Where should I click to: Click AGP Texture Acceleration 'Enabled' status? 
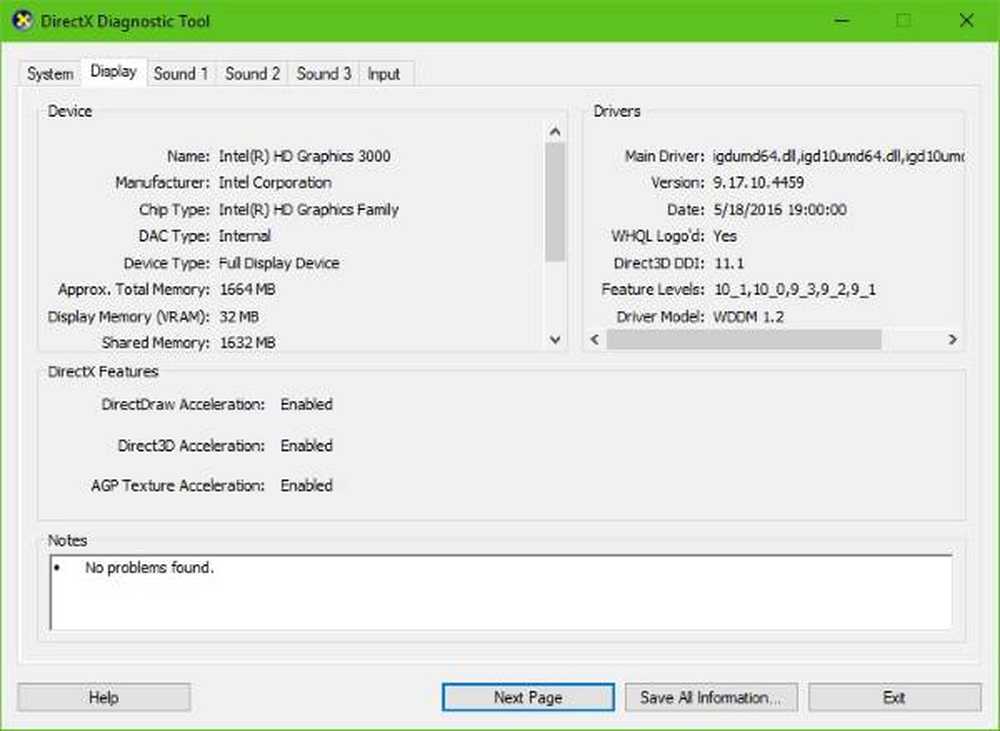point(307,485)
